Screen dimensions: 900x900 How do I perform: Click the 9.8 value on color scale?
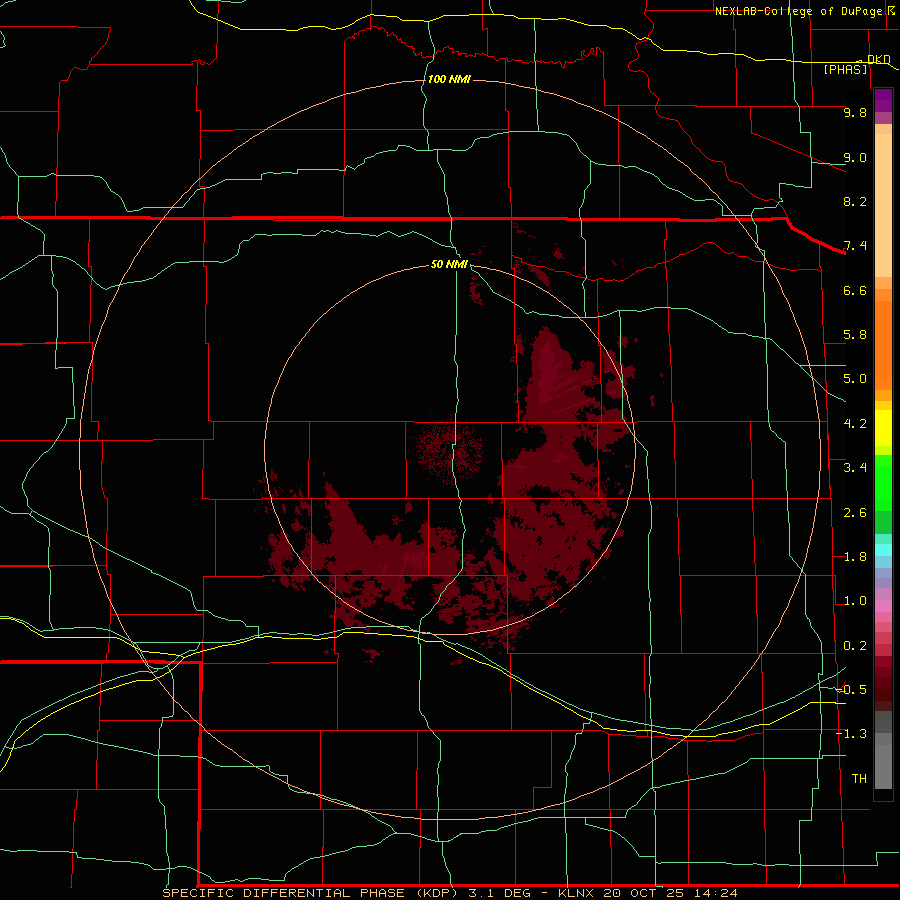855,112
